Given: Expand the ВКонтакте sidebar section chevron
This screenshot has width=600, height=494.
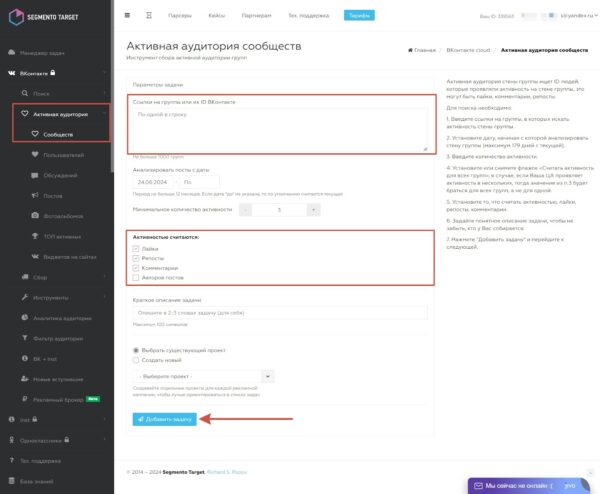Looking at the screenshot, I should tap(104, 73).
